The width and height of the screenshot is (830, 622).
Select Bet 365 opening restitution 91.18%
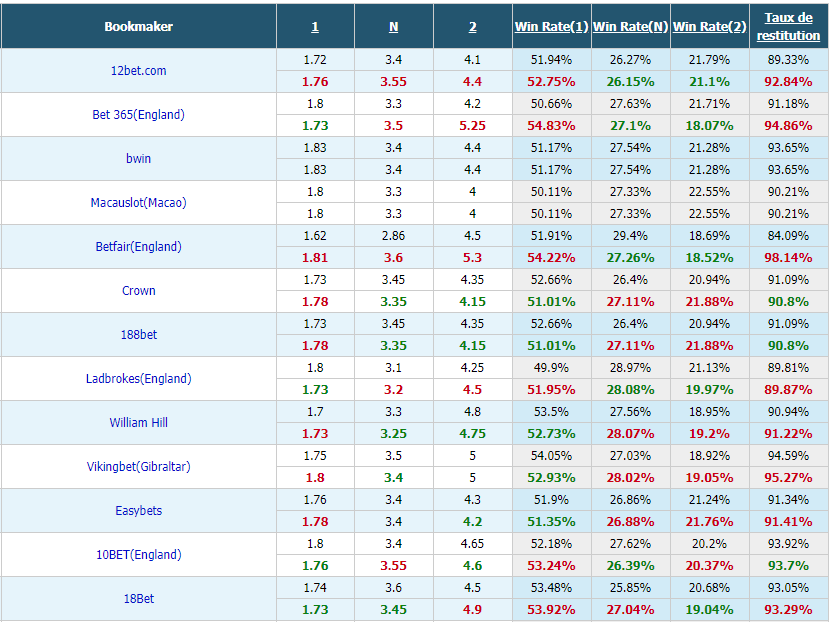(x=788, y=104)
